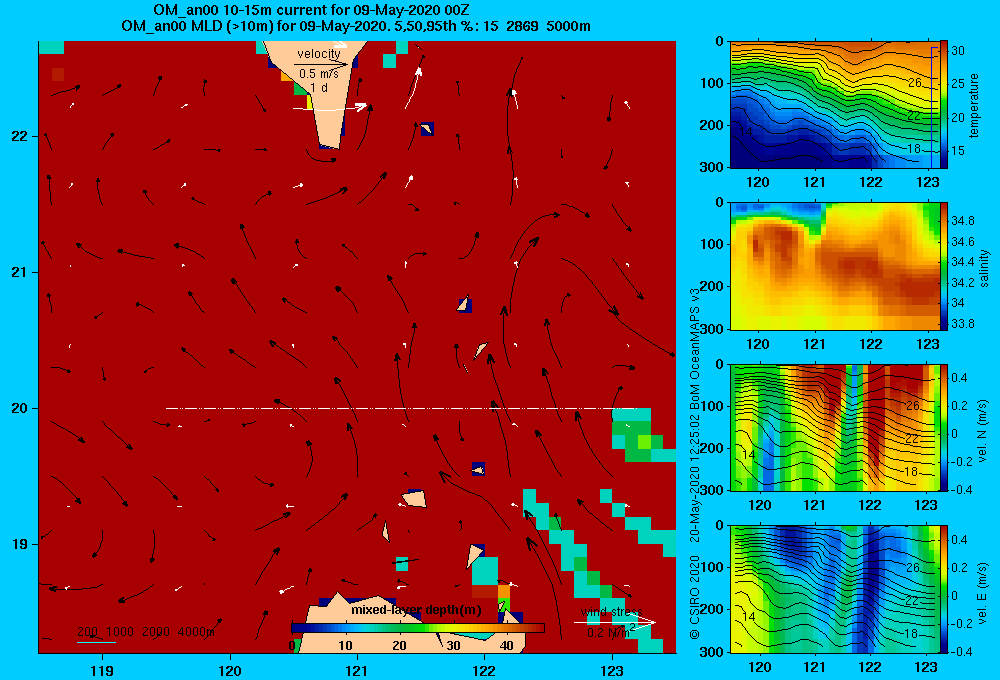Click the 40 tick on mixed-layer bar
The image size is (1000, 680).
tap(506, 645)
